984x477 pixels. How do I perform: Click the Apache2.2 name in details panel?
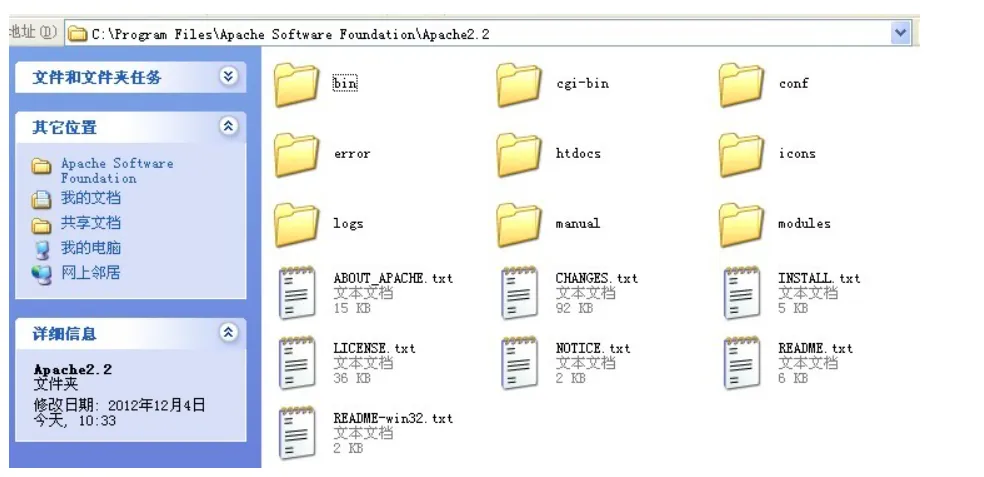tap(73, 370)
